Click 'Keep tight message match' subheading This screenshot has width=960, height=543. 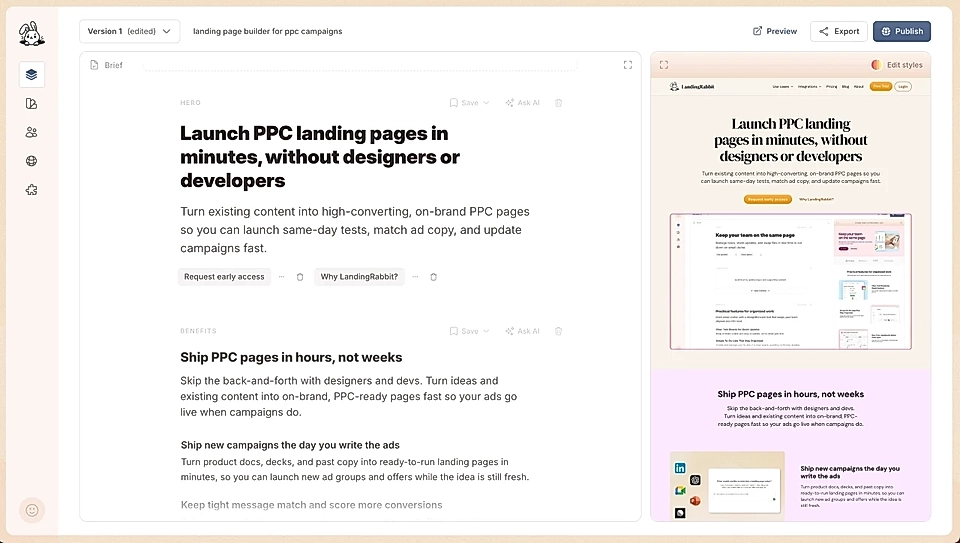[x=311, y=505]
